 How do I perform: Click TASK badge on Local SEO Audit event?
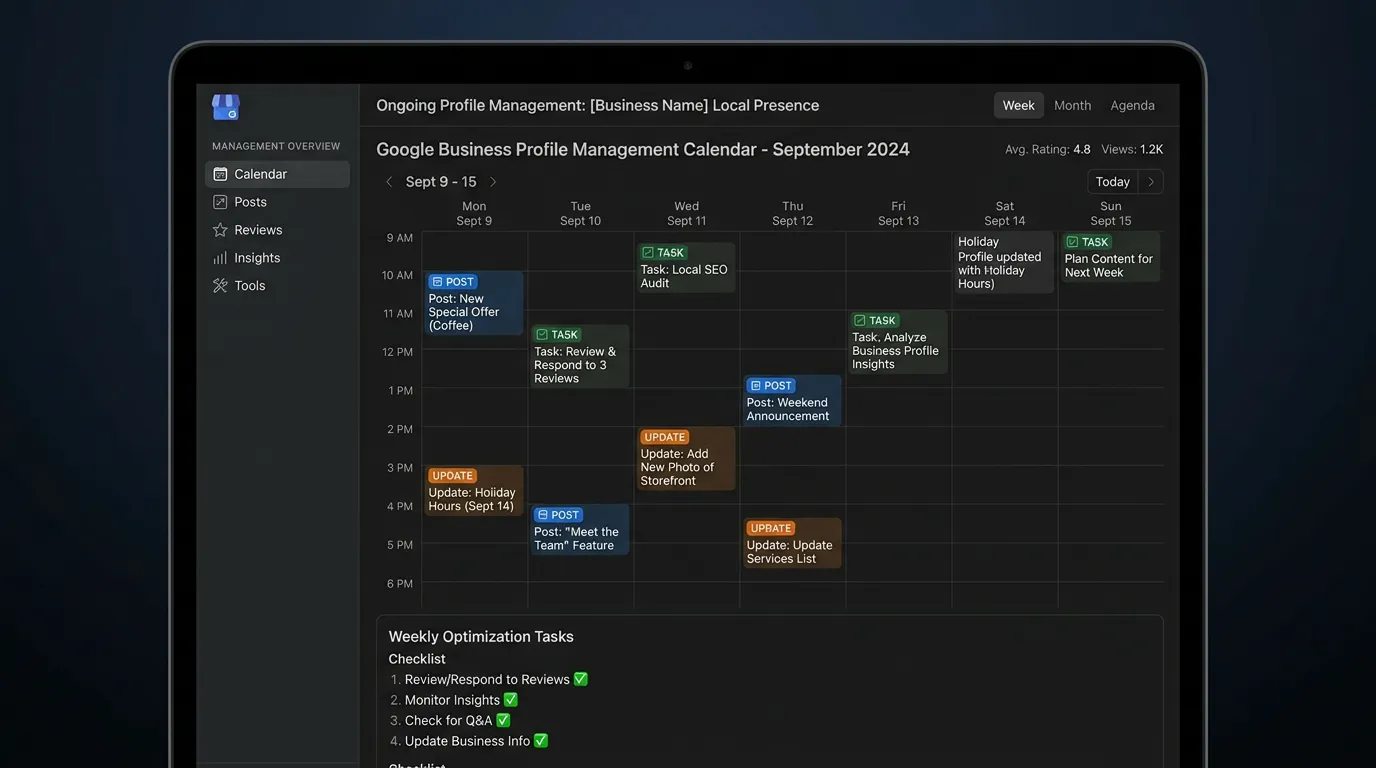coord(664,253)
